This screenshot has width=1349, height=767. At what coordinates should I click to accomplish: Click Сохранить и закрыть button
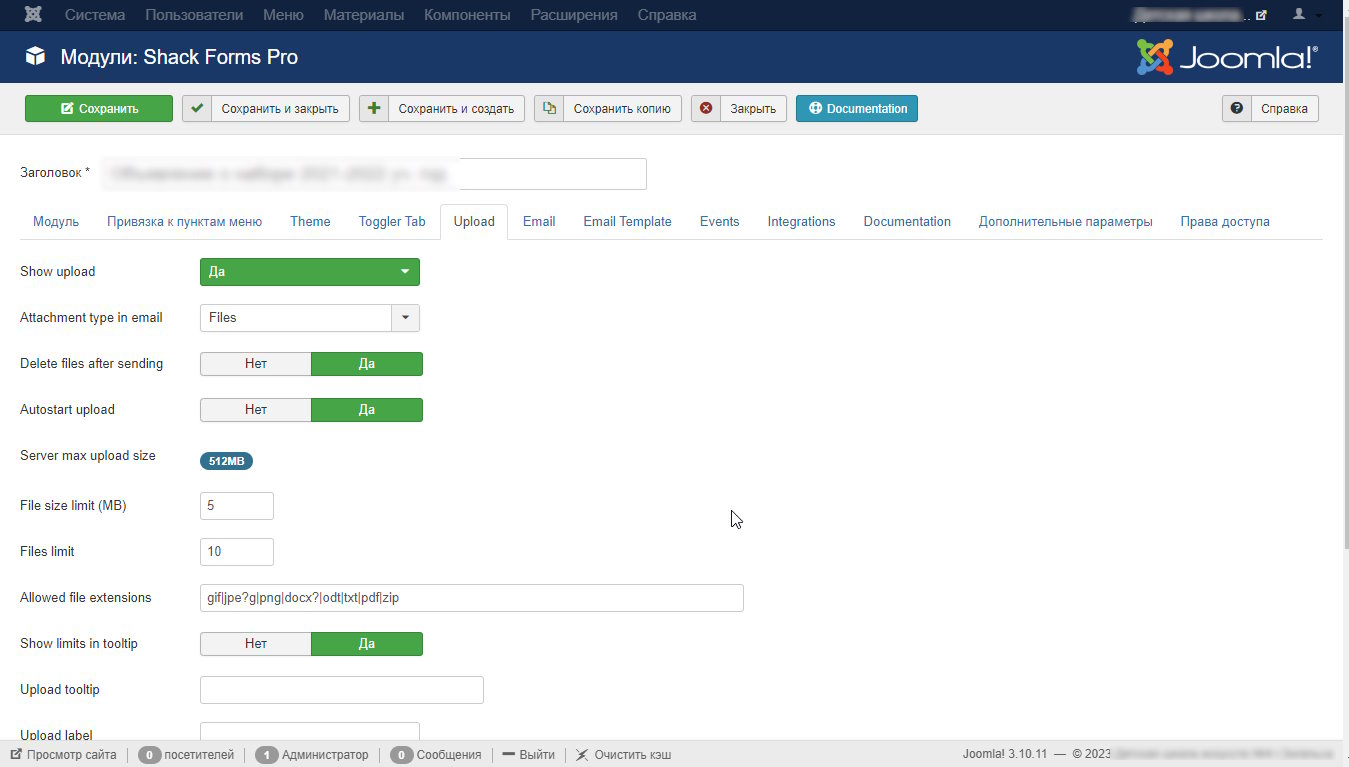click(266, 109)
